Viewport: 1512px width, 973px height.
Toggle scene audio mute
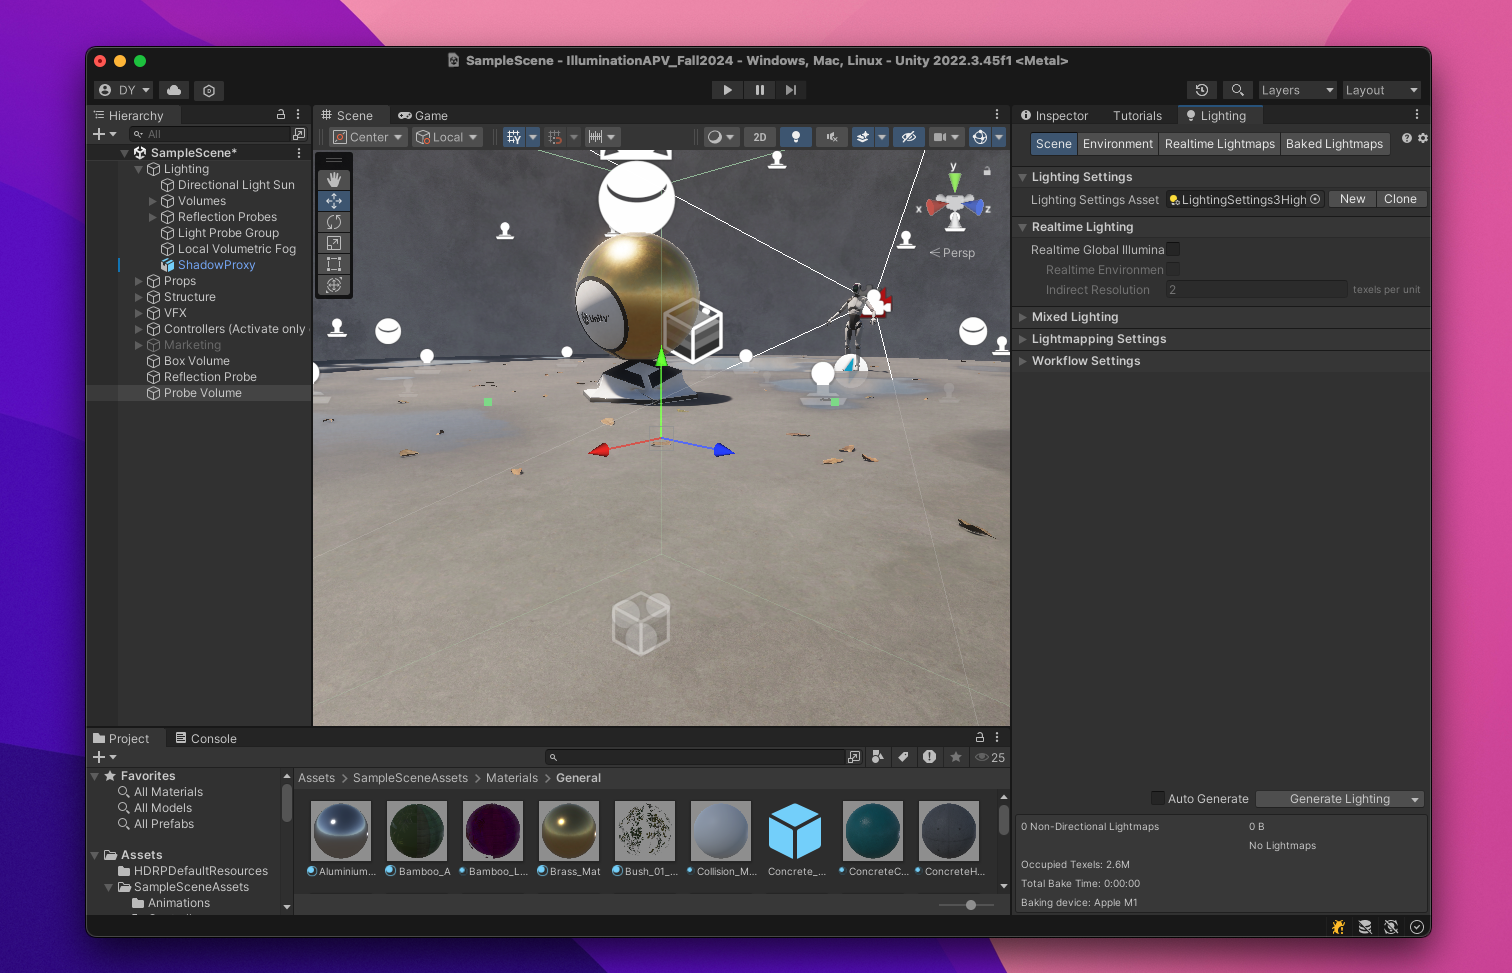coord(832,137)
